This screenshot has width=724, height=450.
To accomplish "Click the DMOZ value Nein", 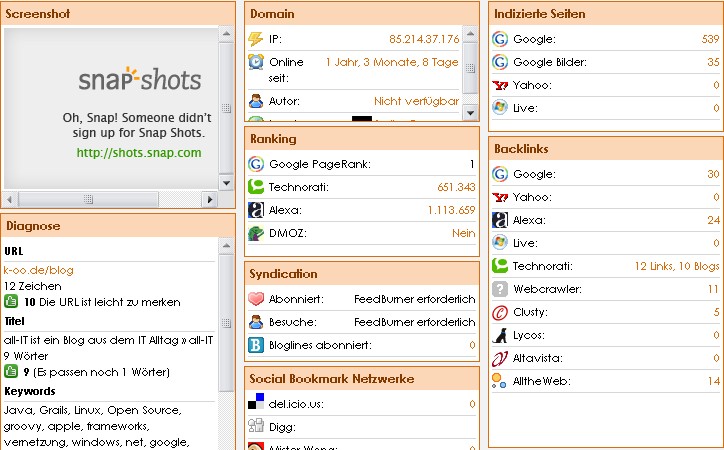I will point(464,233).
